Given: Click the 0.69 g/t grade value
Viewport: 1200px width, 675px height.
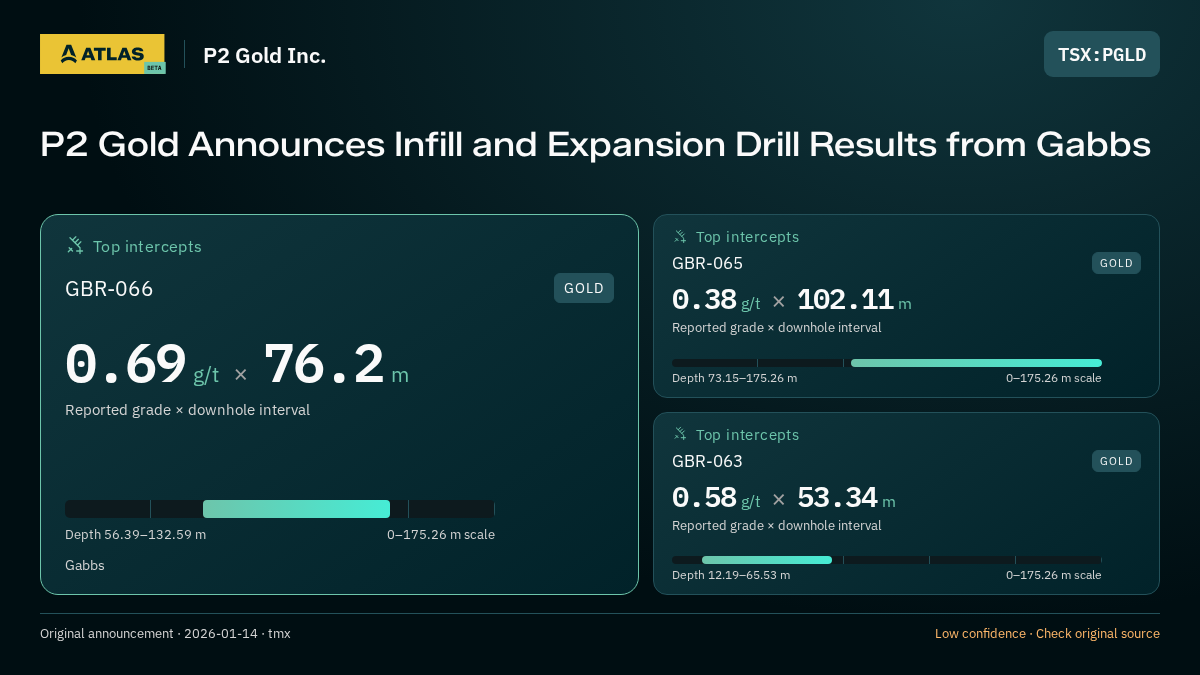Looking at the screenshot, I should 142,365.
